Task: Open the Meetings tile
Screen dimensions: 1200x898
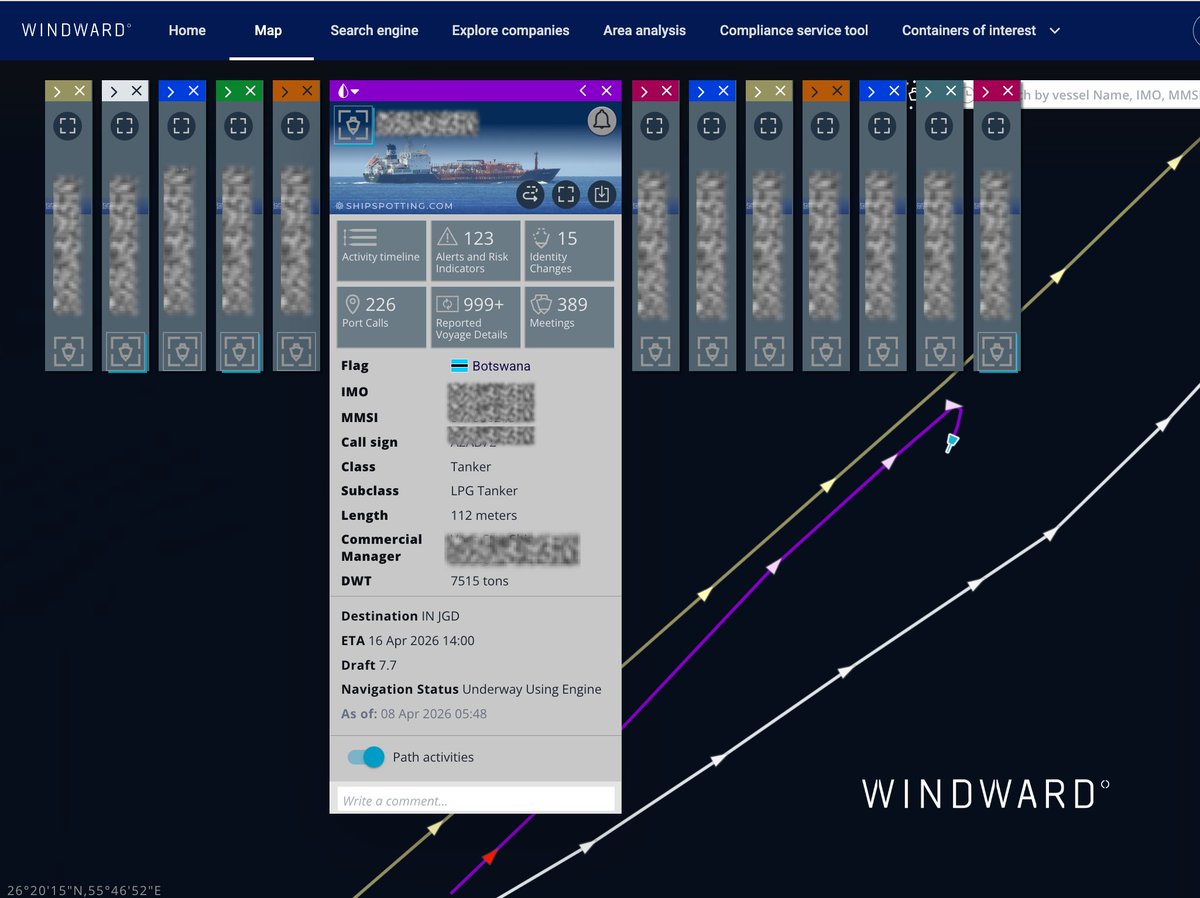Action: 569,317
